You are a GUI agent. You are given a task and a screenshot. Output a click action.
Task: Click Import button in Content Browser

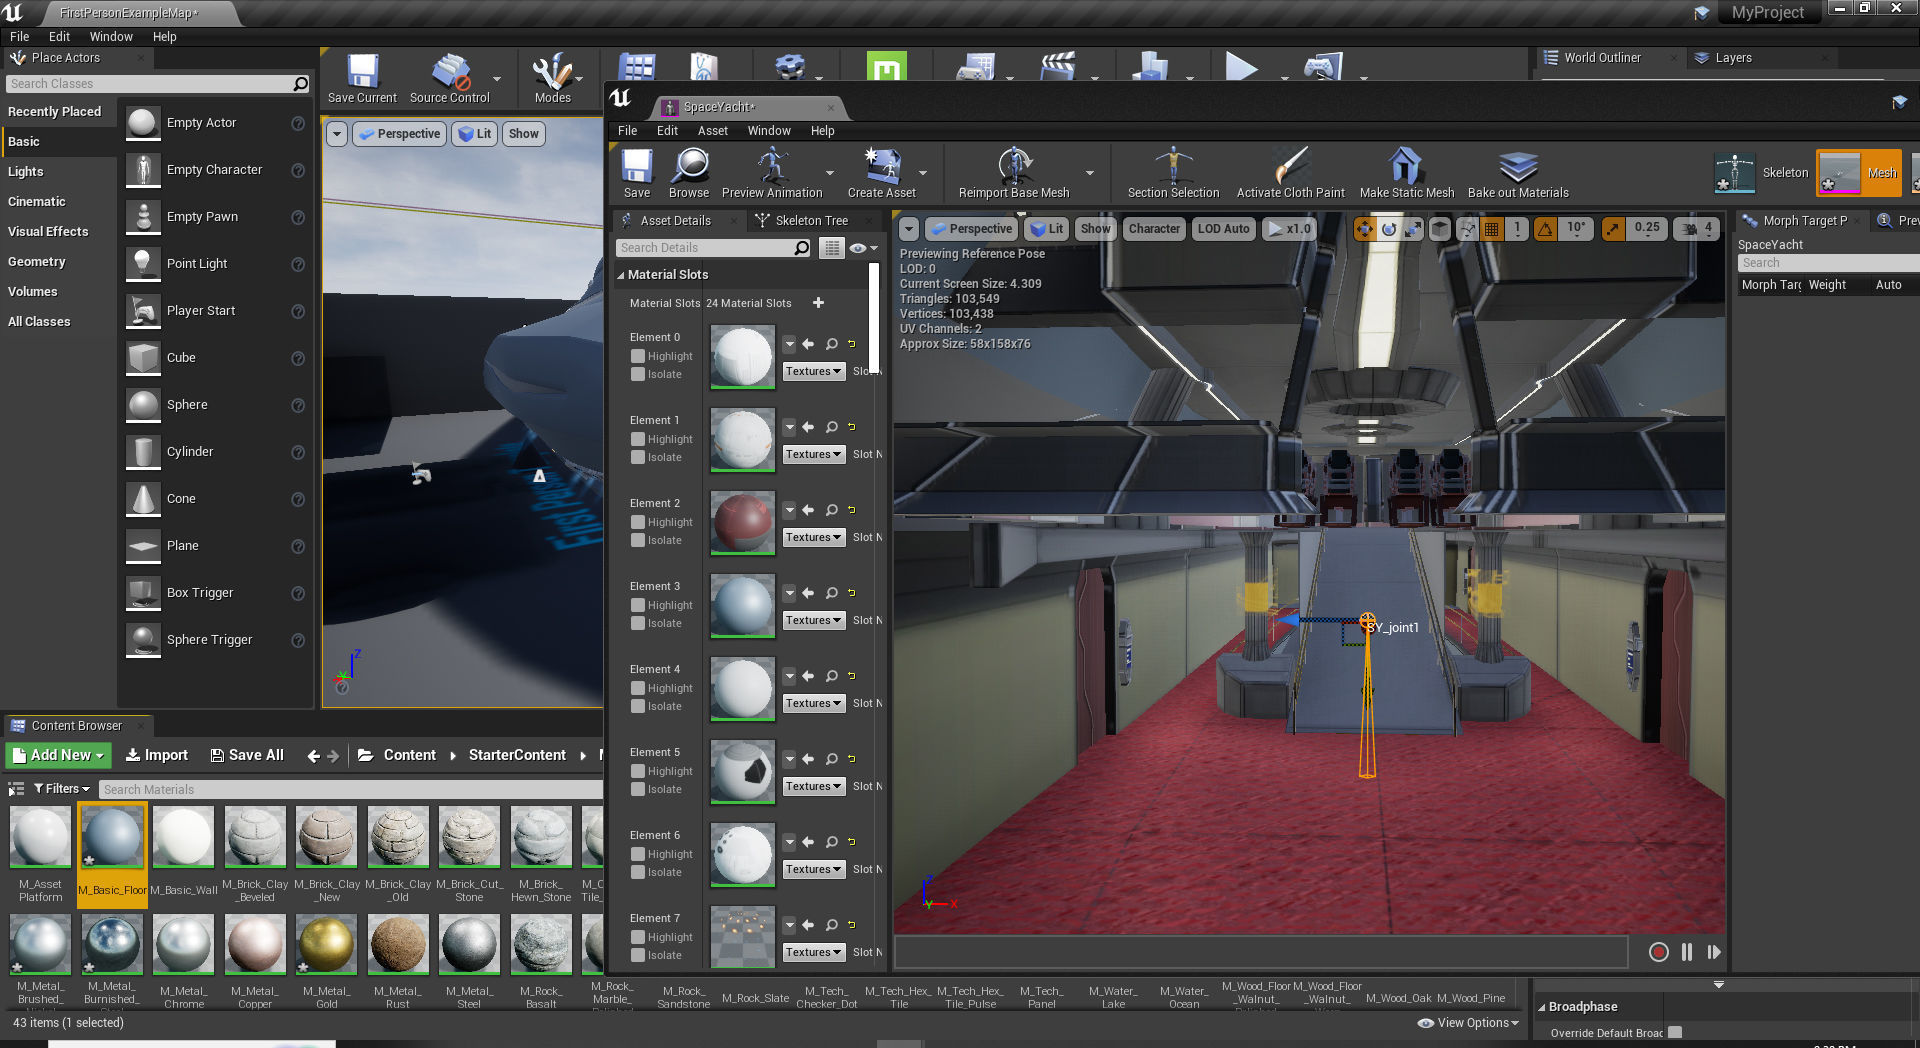pos(156,756)
